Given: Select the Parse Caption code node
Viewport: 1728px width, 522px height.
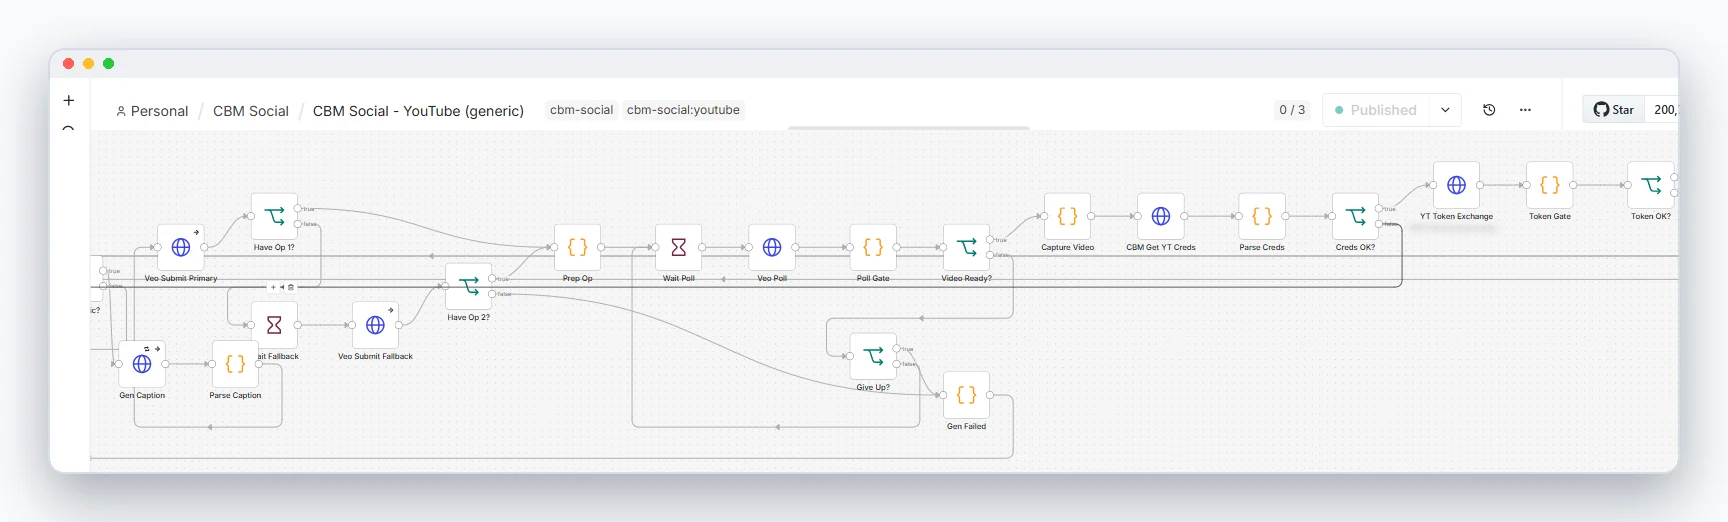Looking at the screenshot, I should 235,364.
